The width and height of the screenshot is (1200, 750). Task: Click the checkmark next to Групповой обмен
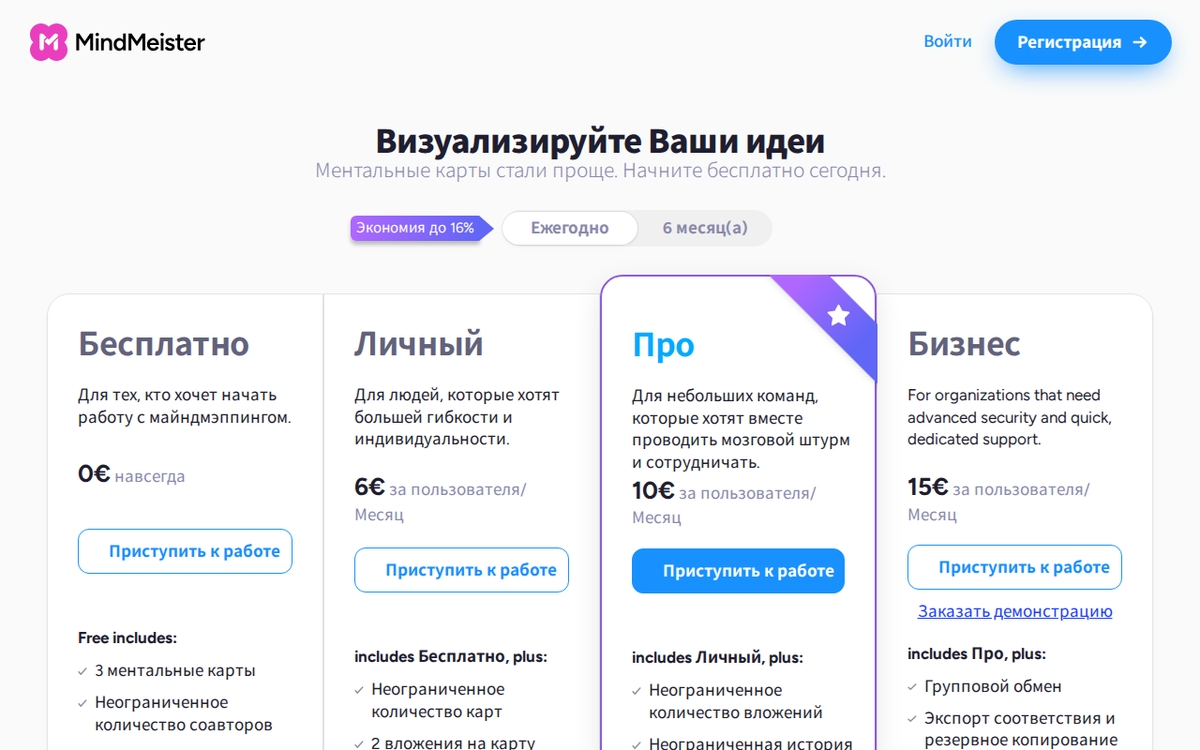(913, 687)
